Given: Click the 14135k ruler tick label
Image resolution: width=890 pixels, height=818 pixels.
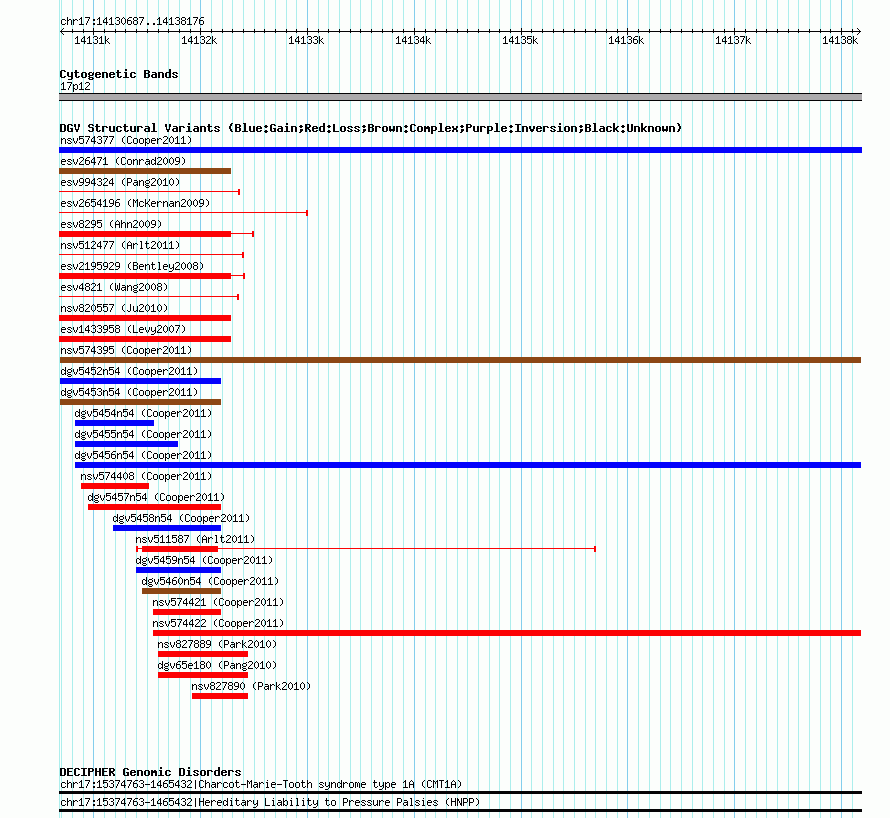Looking at the screenshot, I should click(520, 40).
